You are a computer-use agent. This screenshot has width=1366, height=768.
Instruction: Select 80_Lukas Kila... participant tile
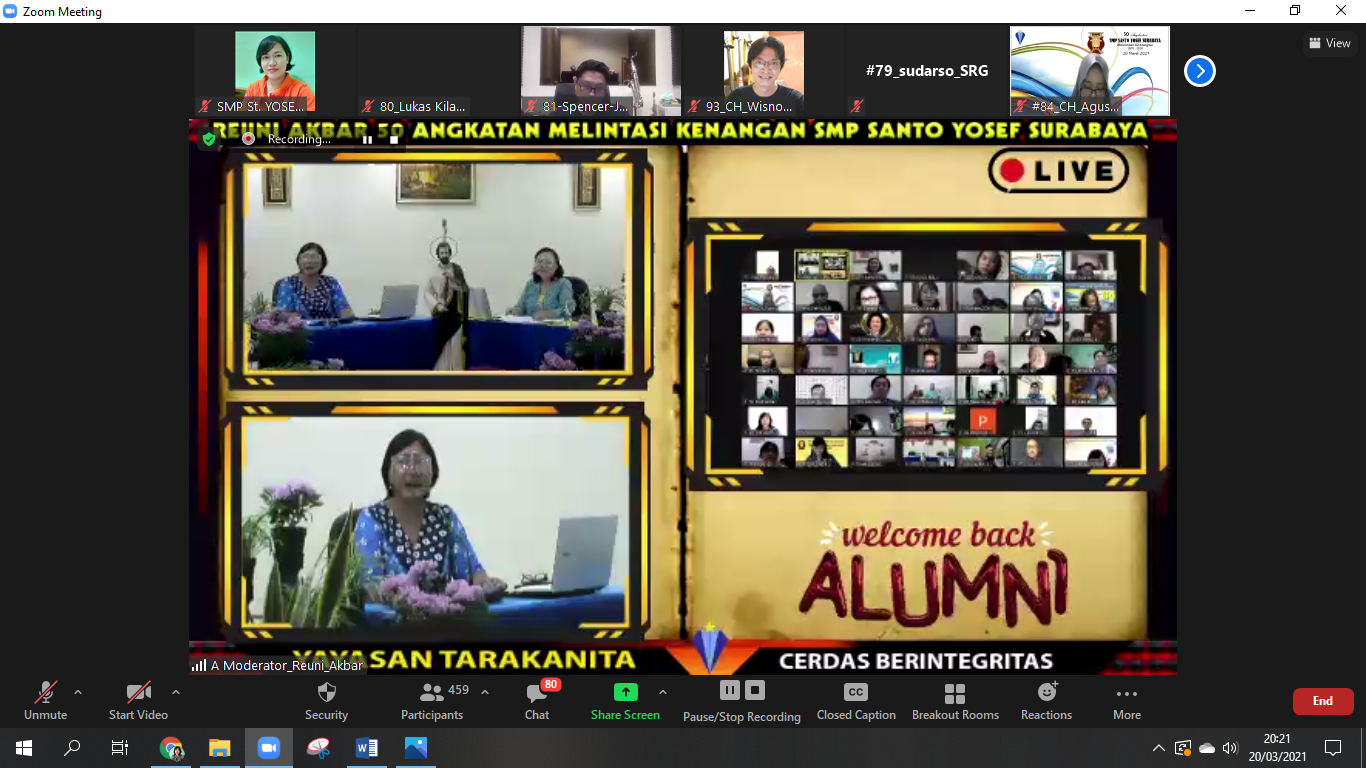point(438,71)
